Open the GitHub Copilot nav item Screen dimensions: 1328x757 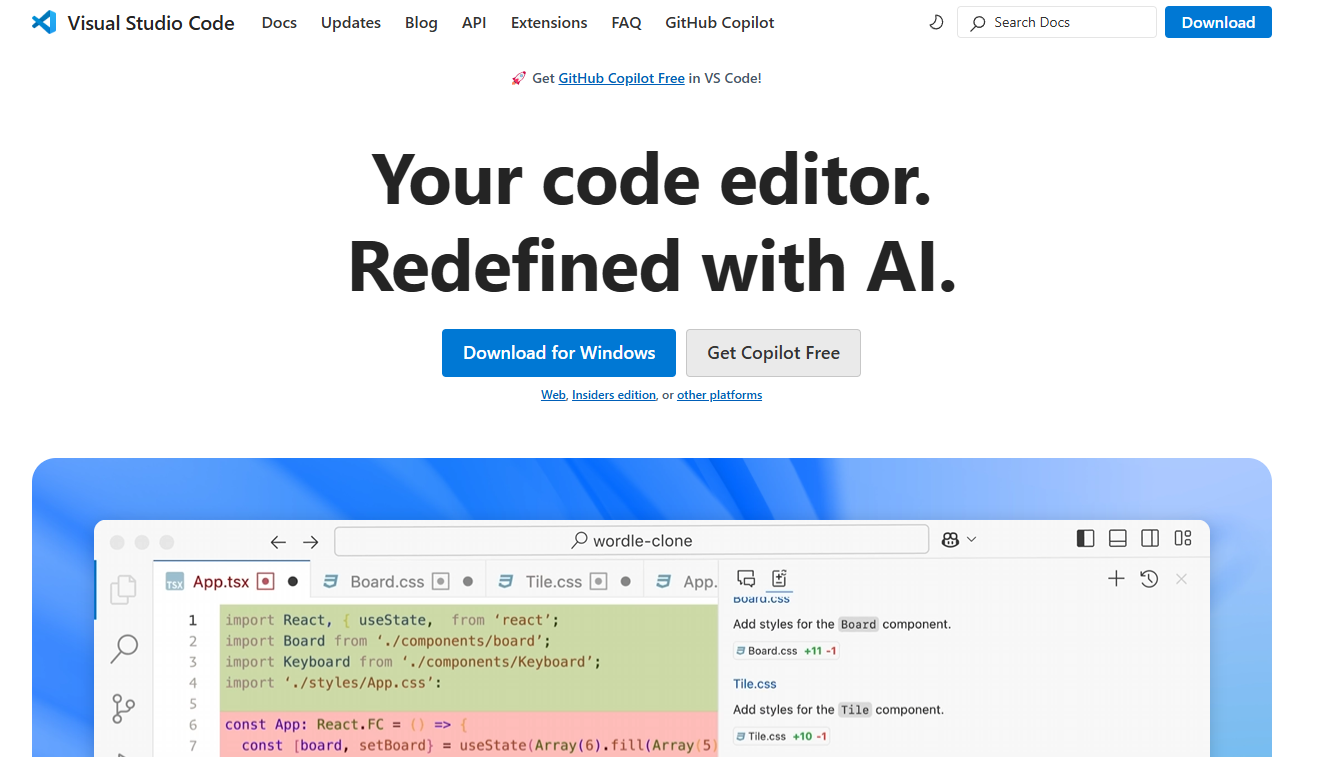(x=720, y=22)
